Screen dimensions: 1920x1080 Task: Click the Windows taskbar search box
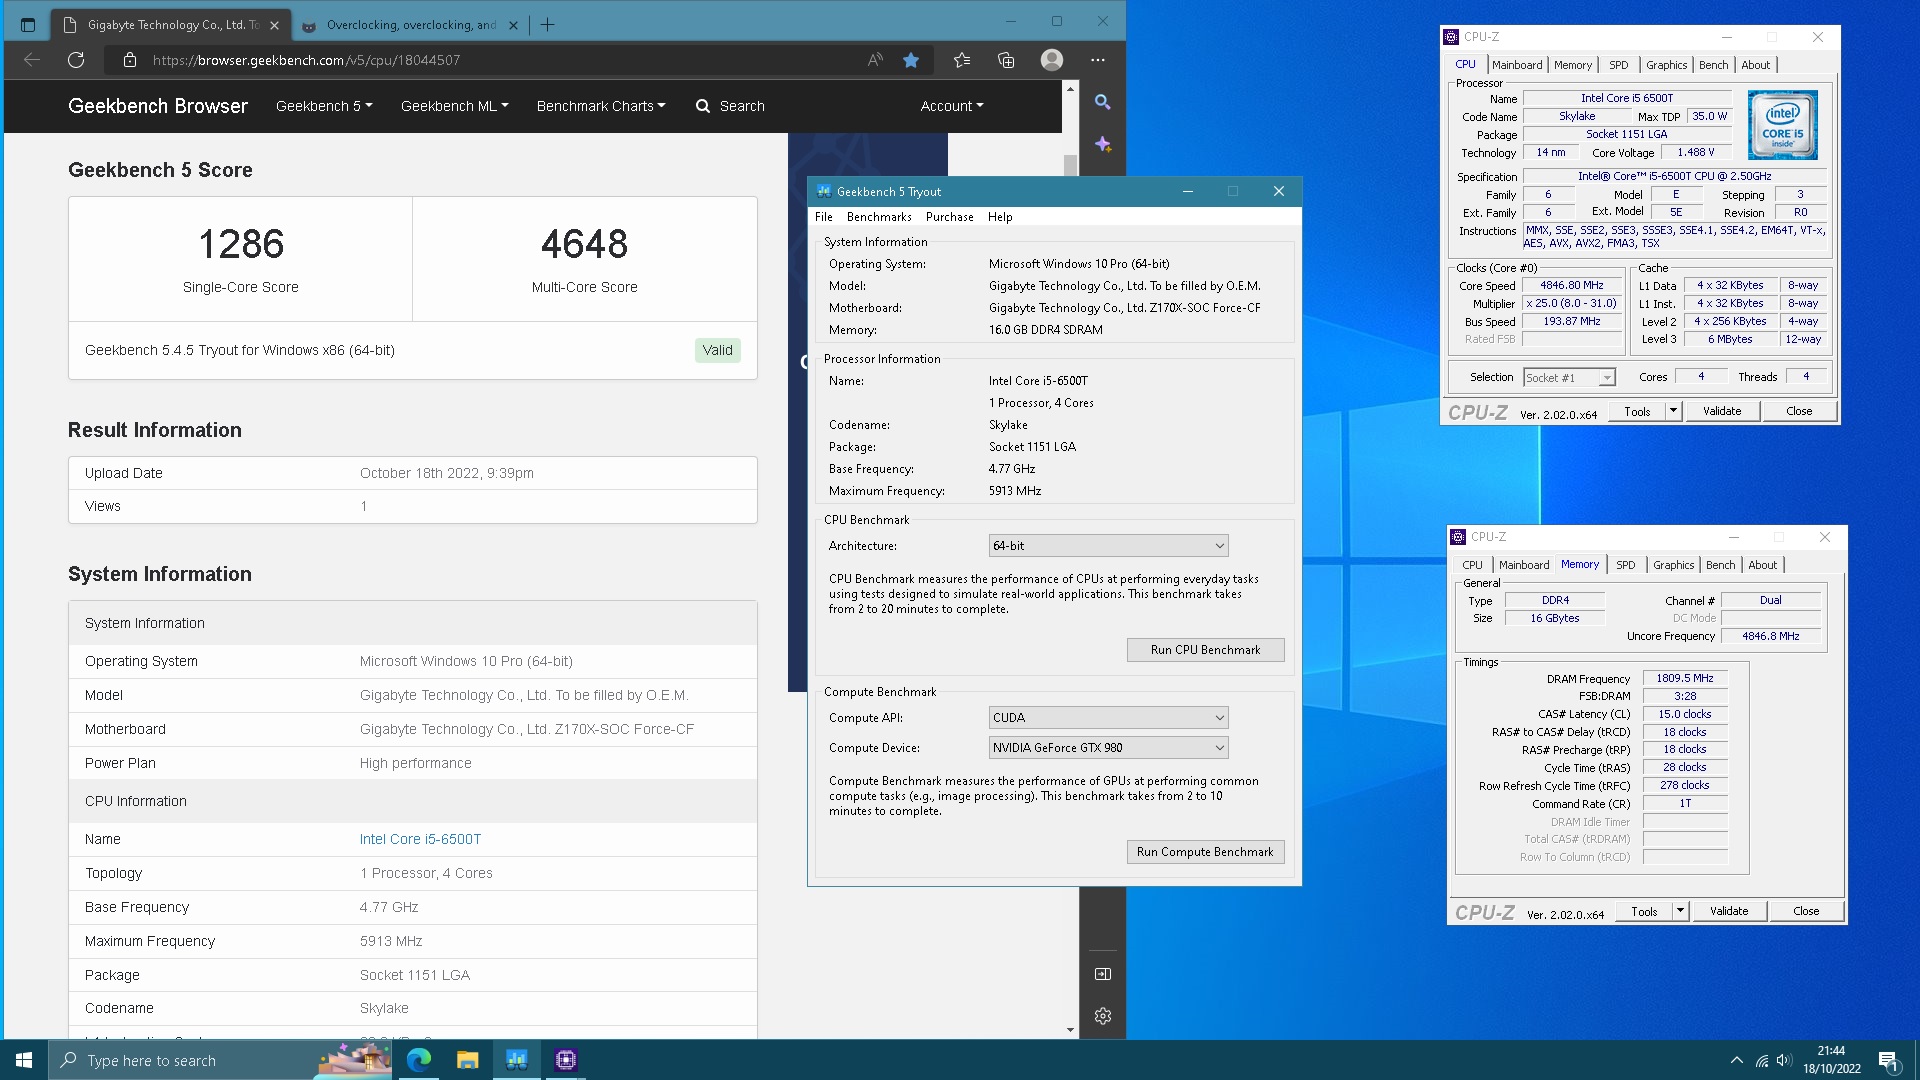[x=220, y=1060]
